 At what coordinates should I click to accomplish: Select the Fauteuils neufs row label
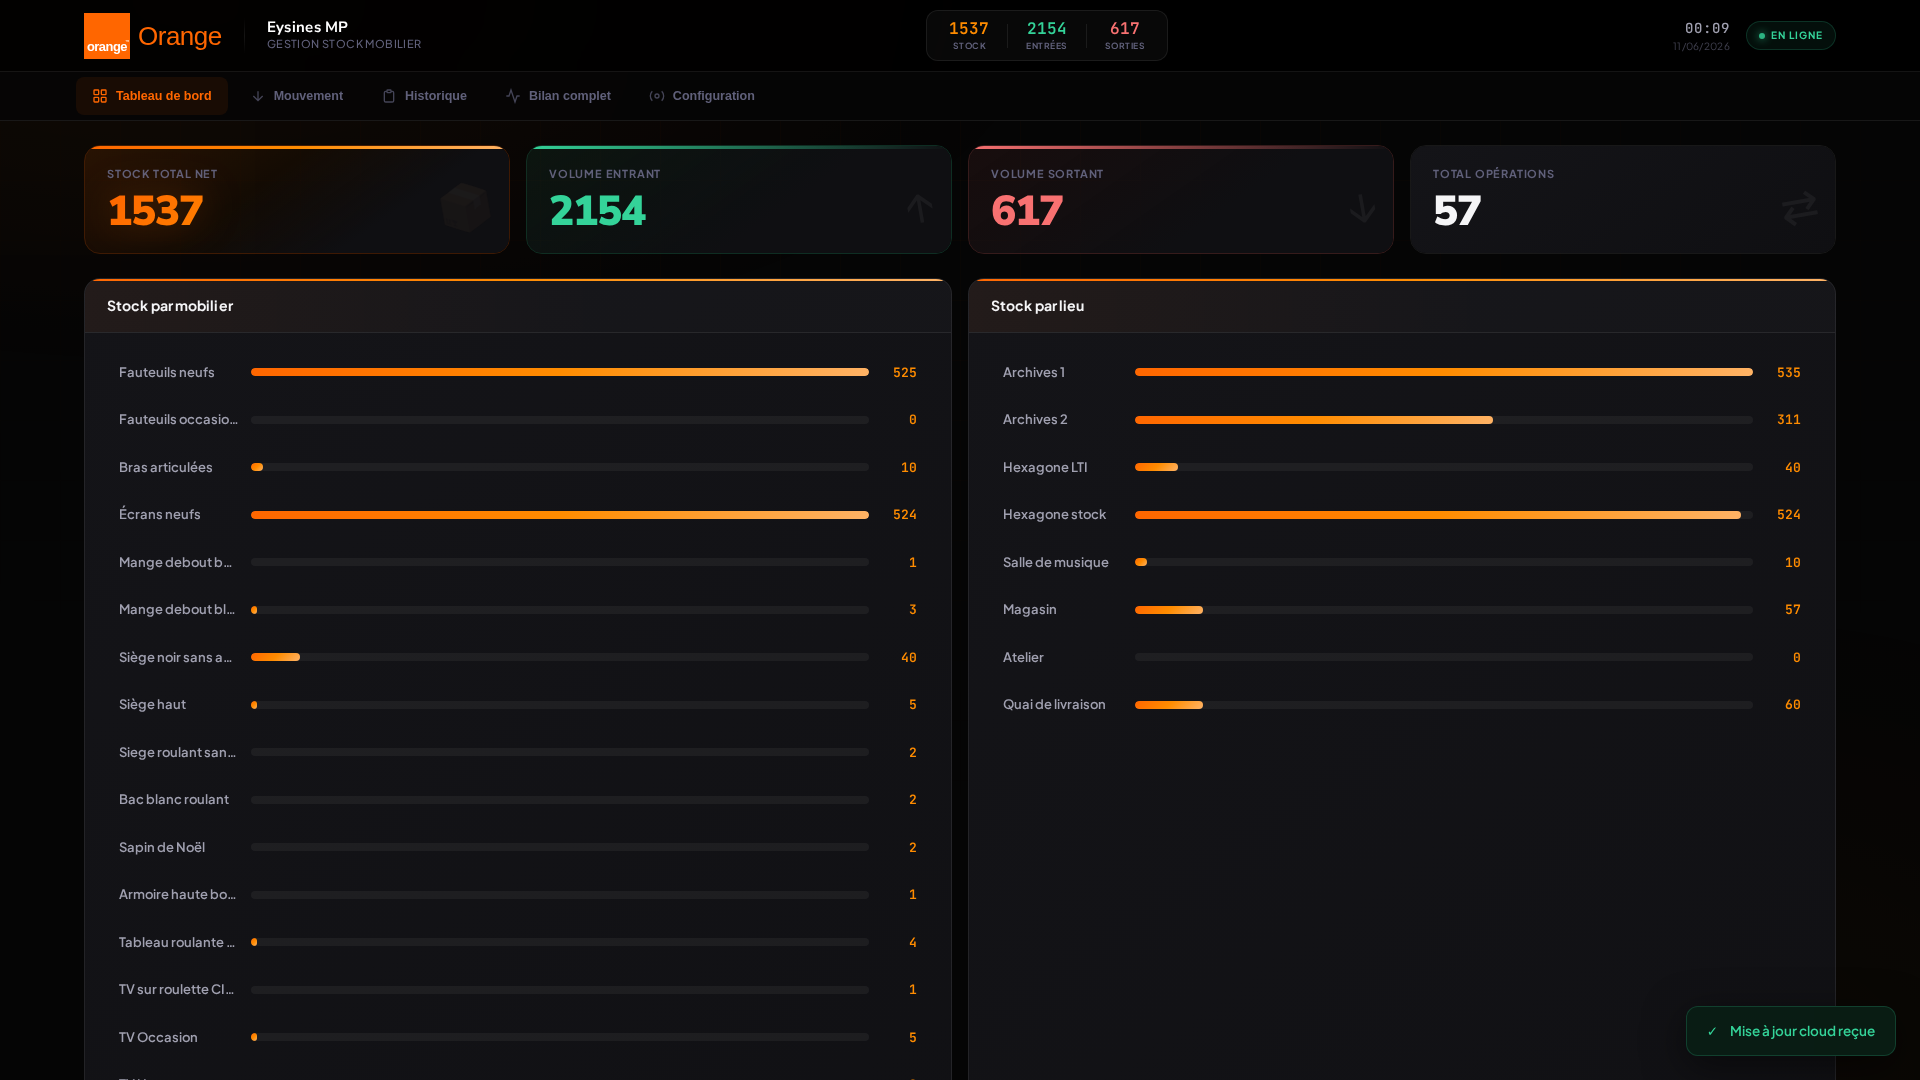tap(167, 372)
